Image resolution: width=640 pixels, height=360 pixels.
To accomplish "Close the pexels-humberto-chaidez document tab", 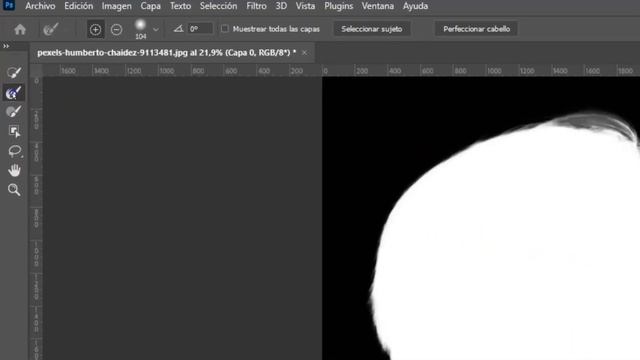I will 304,53.
